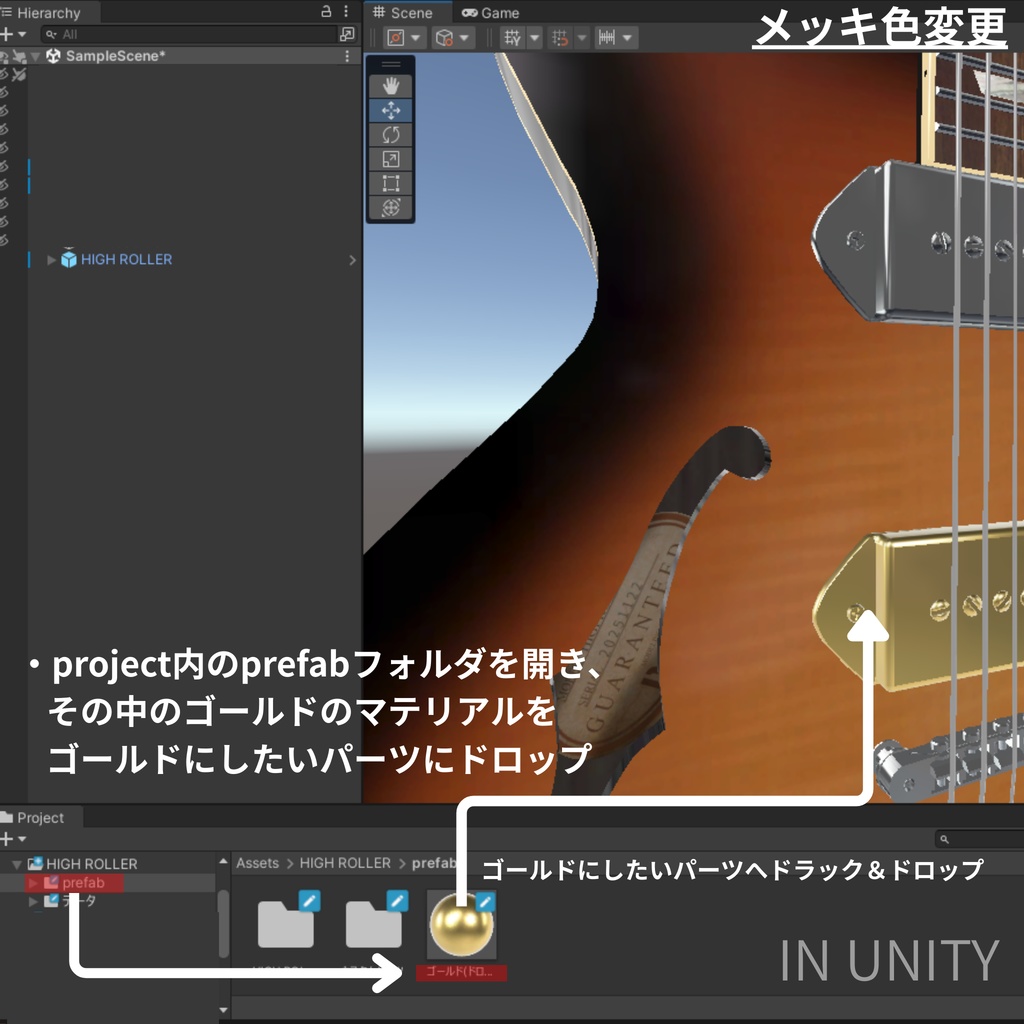The height and width of the screenshot is (1024, 1024).
Task: Click the HIGH ROLLER prefab cube icon
Action: click(69, 259)
